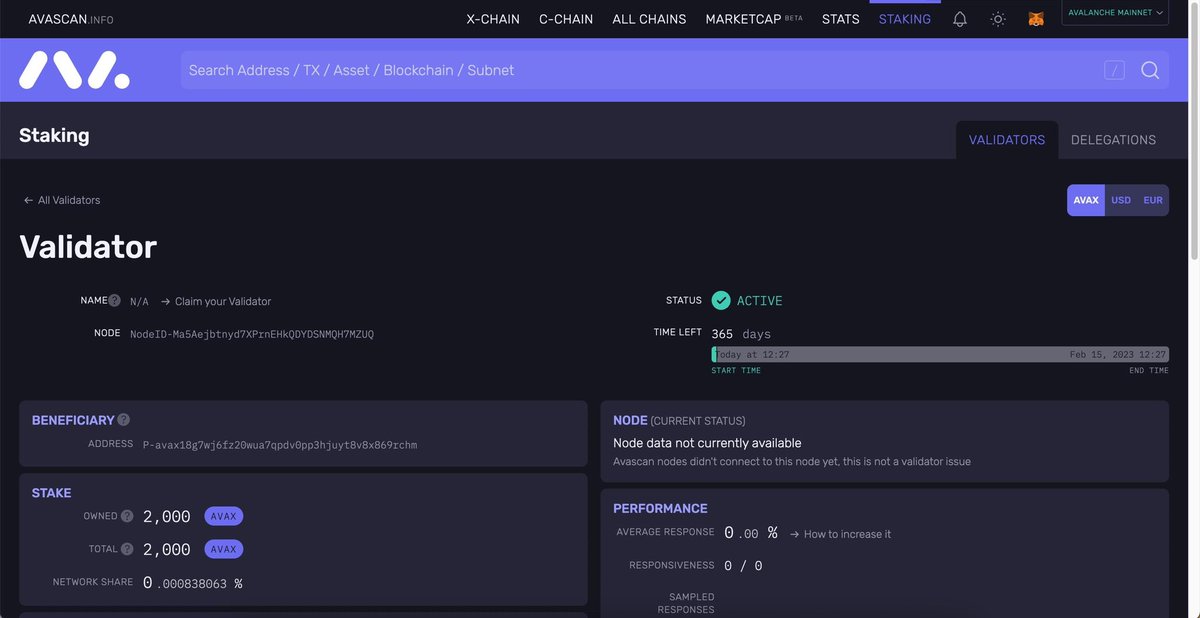1200x618 pixels.
Task: Switch currency display to AVAX
Action: coord(1086,200)
